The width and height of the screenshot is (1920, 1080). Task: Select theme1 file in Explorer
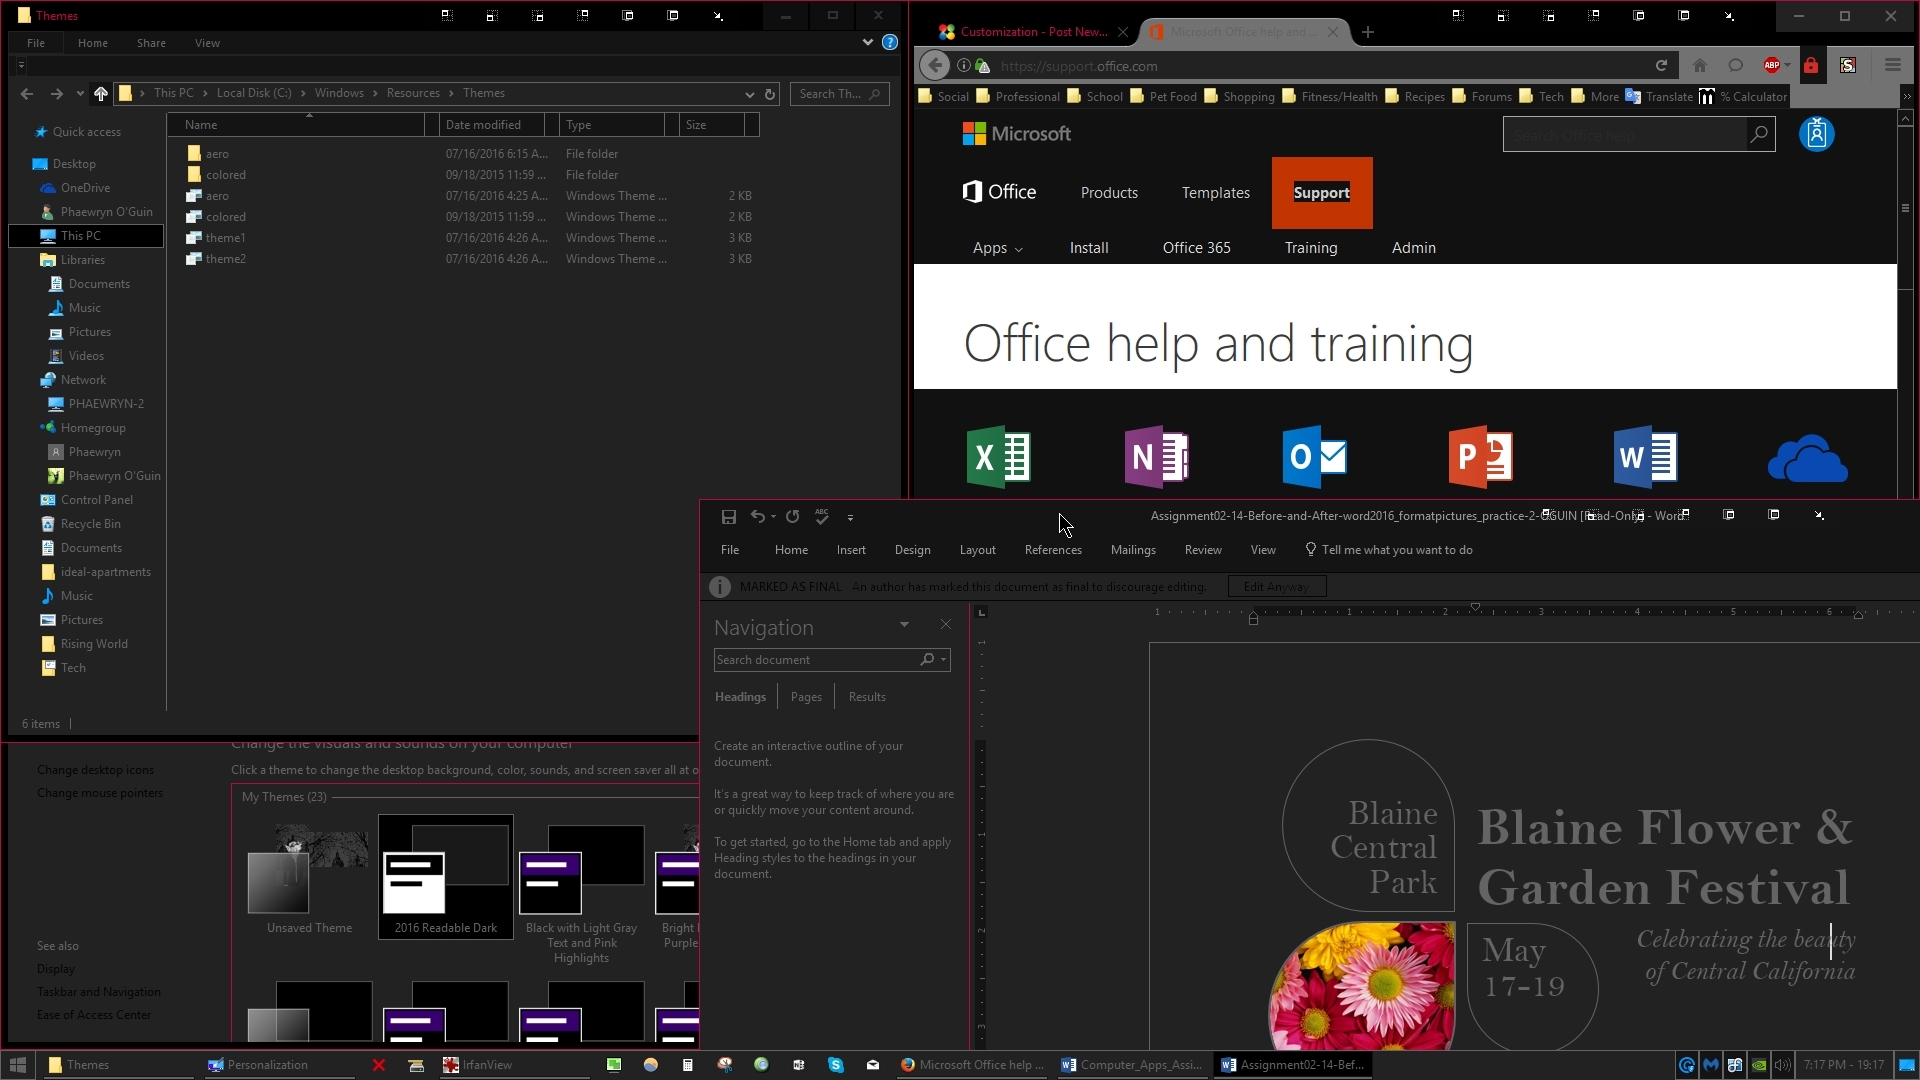pyautogui.click(x=225, y=238)
